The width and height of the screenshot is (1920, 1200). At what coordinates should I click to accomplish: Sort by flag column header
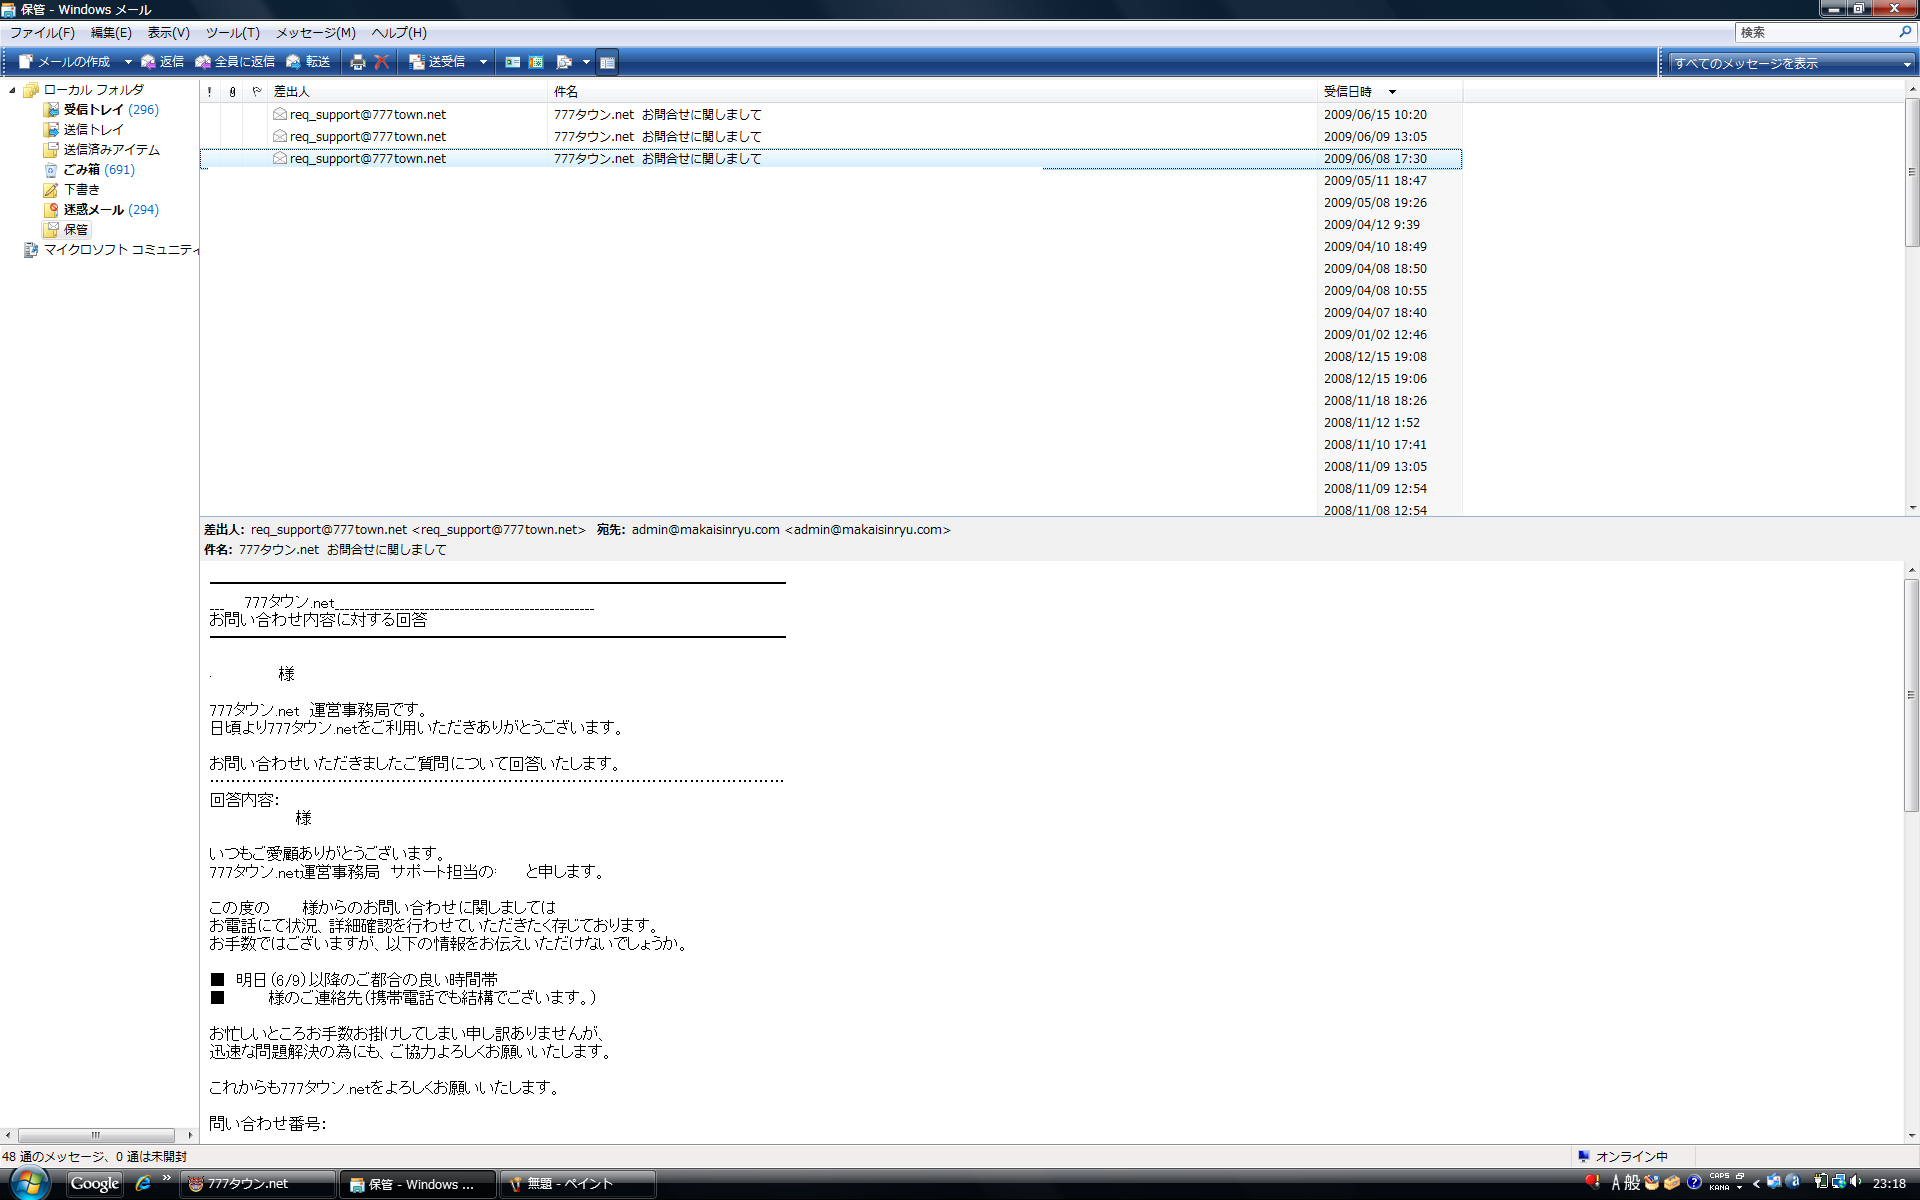pos(256,92)
